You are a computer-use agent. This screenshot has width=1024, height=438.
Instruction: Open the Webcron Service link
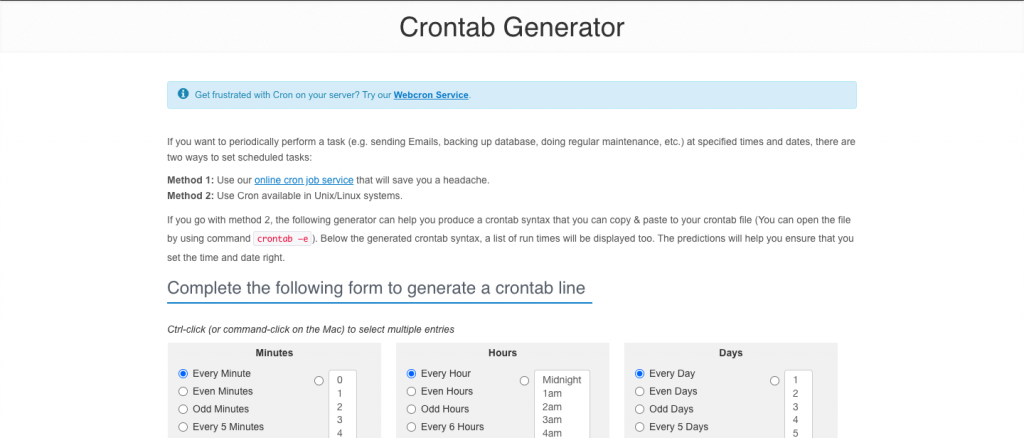point(431,95)
